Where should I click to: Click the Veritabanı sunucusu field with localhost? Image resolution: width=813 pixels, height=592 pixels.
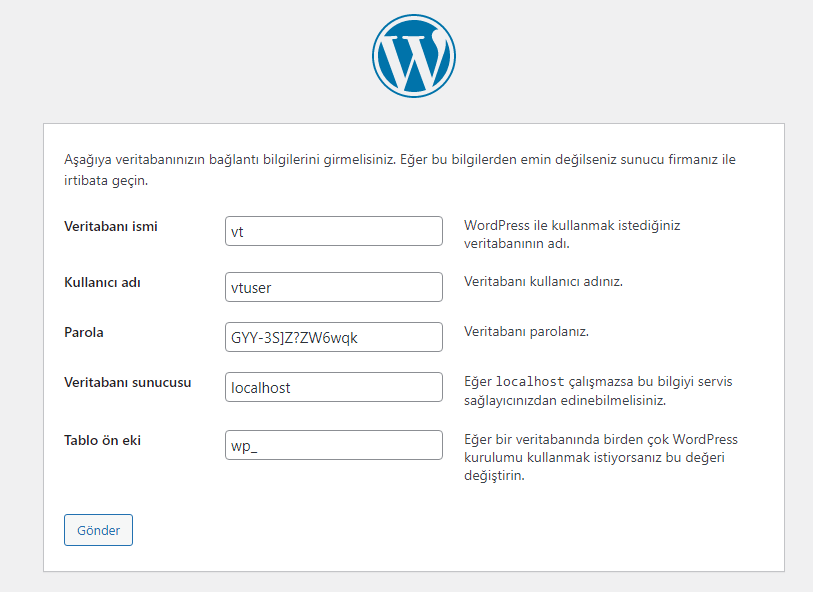pyautogui.click(x=334, y=387)
